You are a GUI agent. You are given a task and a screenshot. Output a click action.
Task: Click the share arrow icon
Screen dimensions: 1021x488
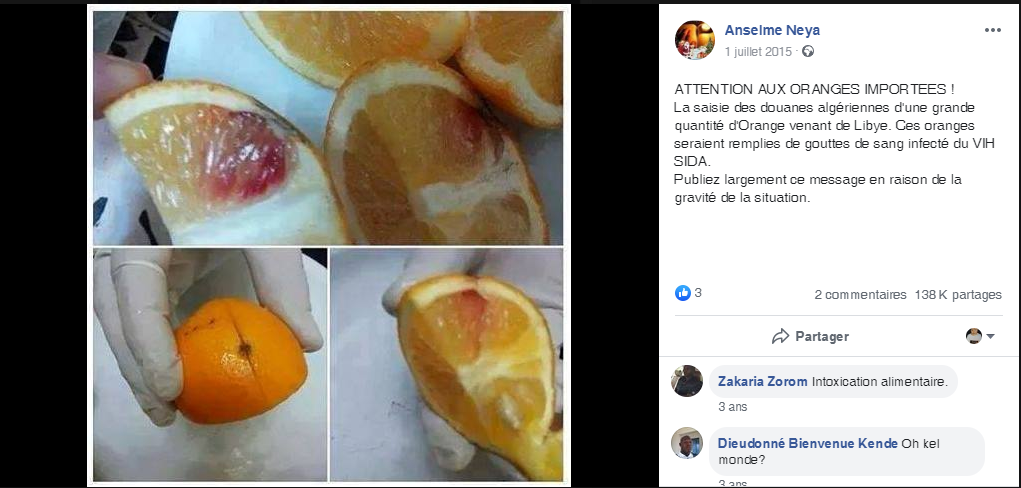[780, 336]
